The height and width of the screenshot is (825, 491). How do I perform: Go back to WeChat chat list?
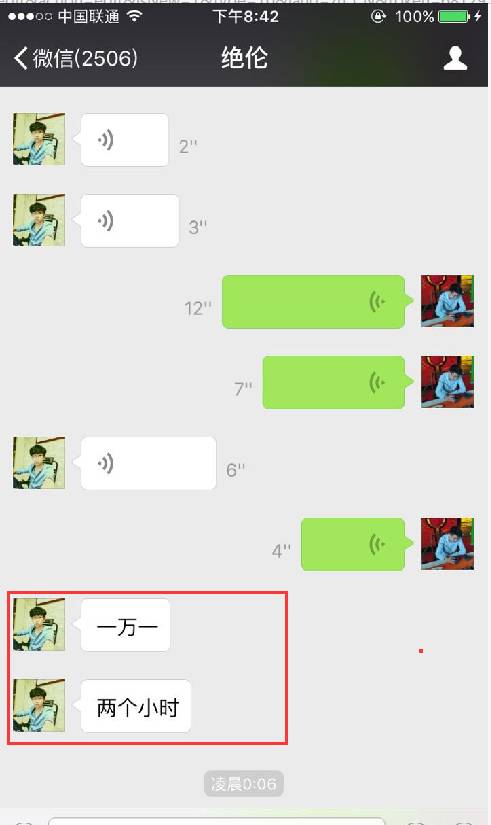pos(75,58)
